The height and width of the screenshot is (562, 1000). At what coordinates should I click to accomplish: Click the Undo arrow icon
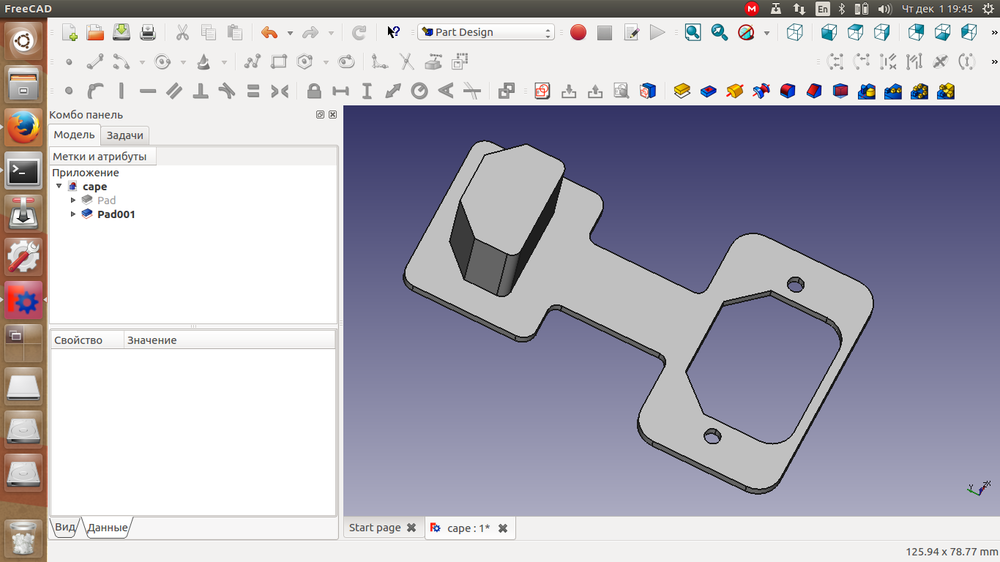click(x=268, y=32)
